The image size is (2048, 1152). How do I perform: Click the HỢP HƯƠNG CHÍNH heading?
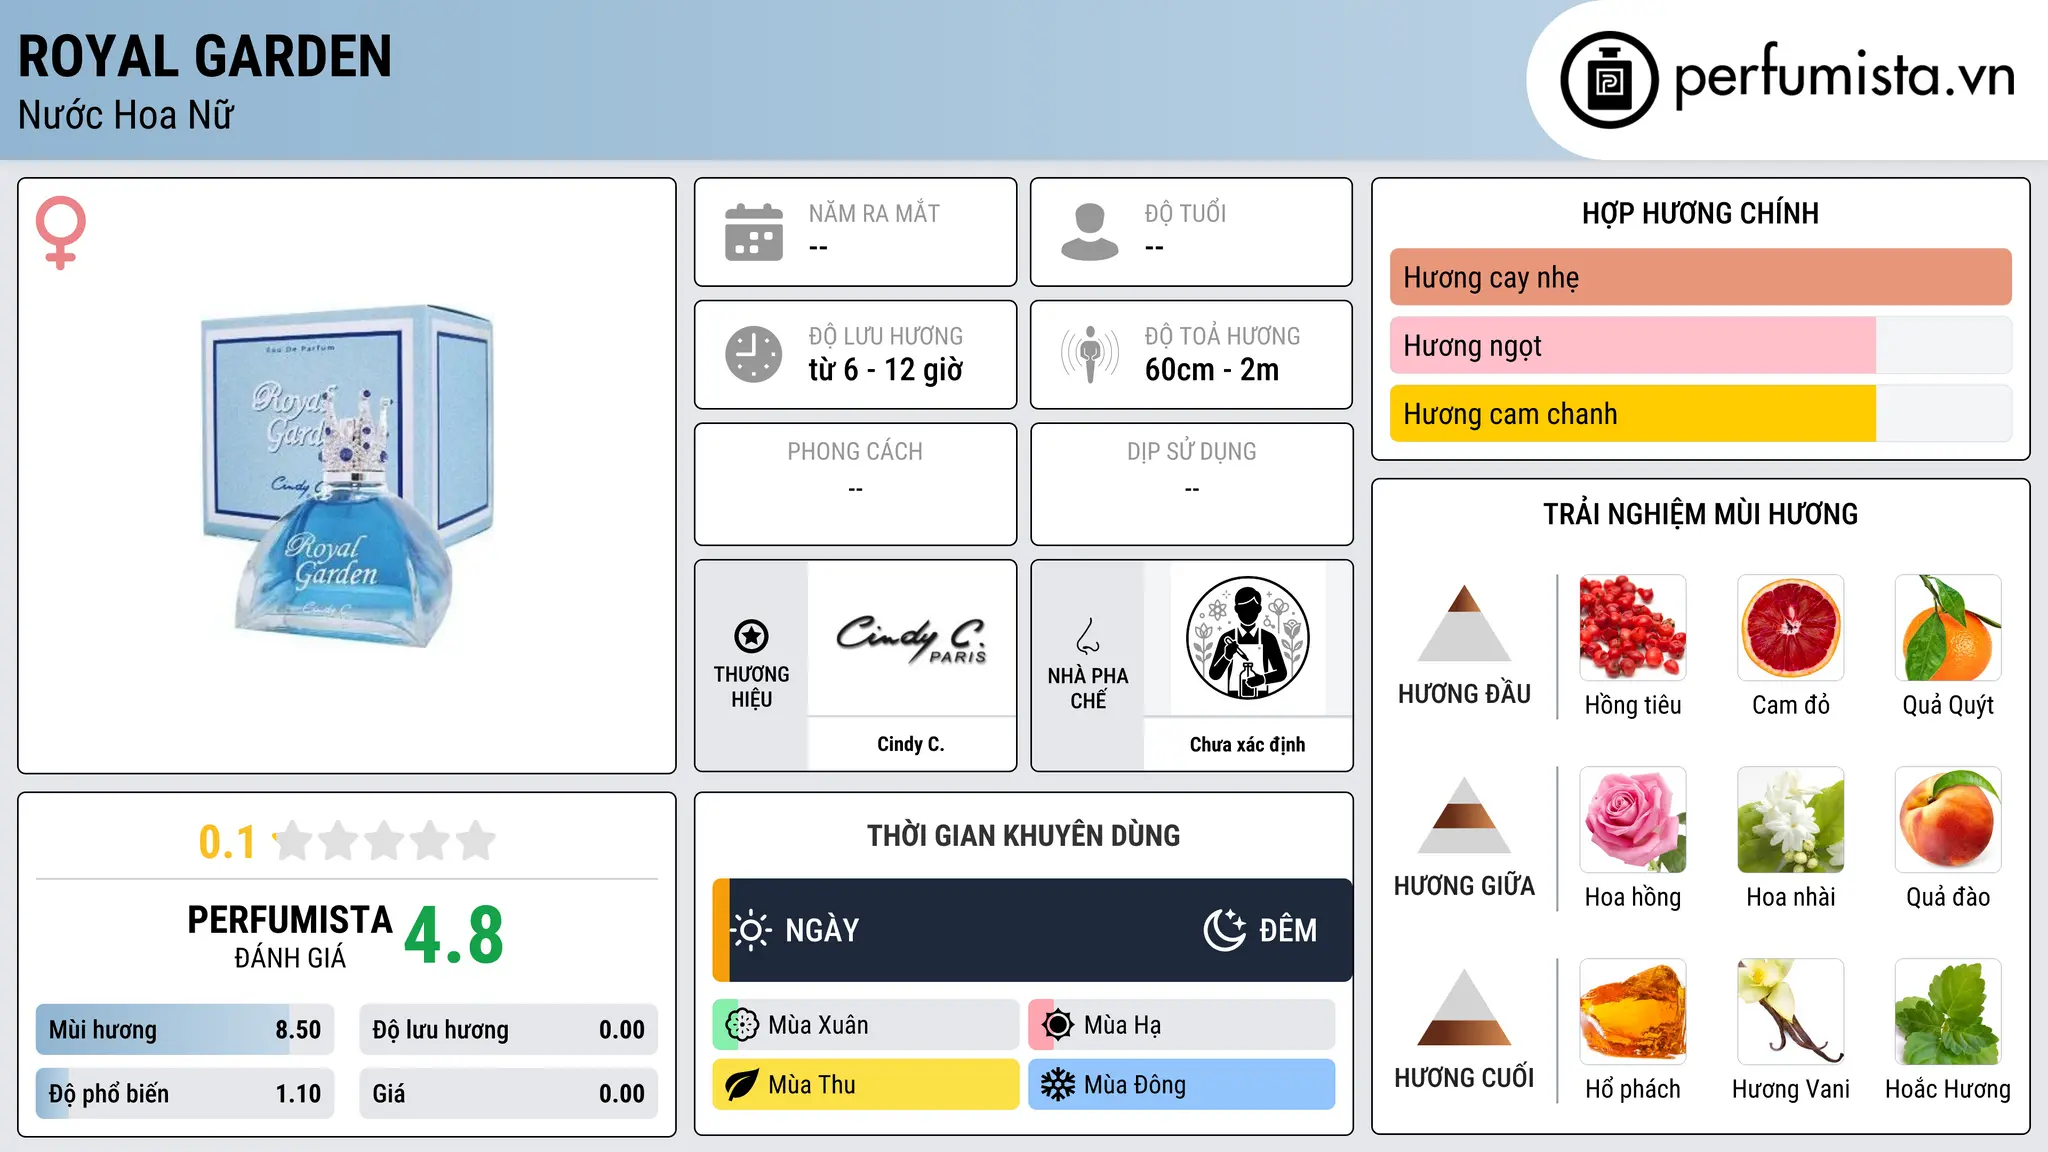[1701, 213]
